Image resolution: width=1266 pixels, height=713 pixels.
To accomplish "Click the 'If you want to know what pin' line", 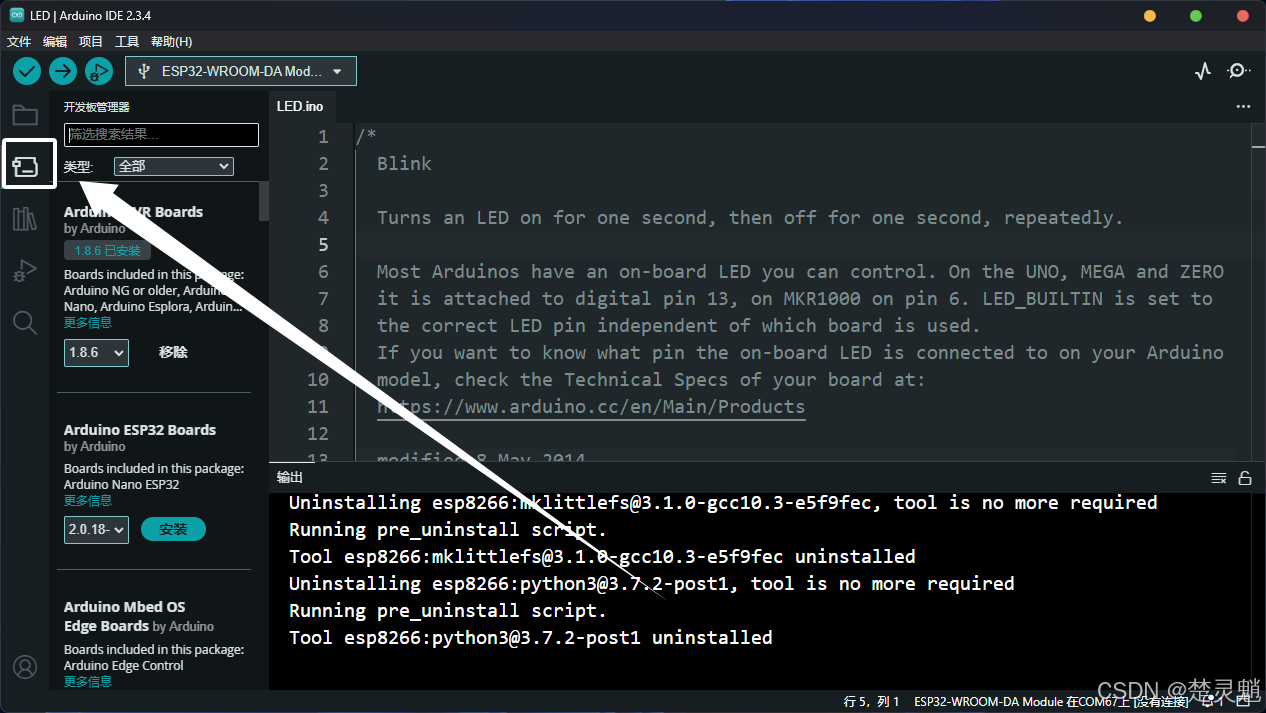I will [x=800, y=353].
